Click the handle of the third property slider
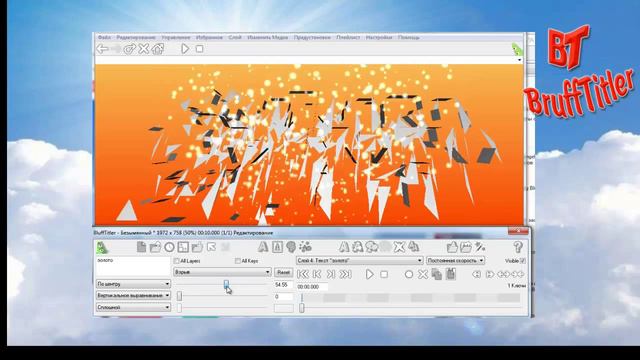The width and height of the screenshot is (640, 360). tap(179, 308)
